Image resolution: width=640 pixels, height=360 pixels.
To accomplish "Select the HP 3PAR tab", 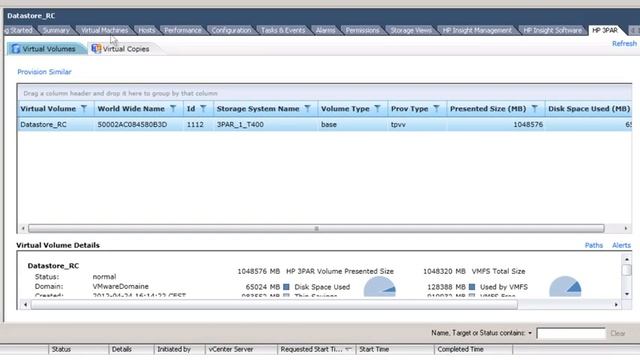I will (x=605, y=30).
